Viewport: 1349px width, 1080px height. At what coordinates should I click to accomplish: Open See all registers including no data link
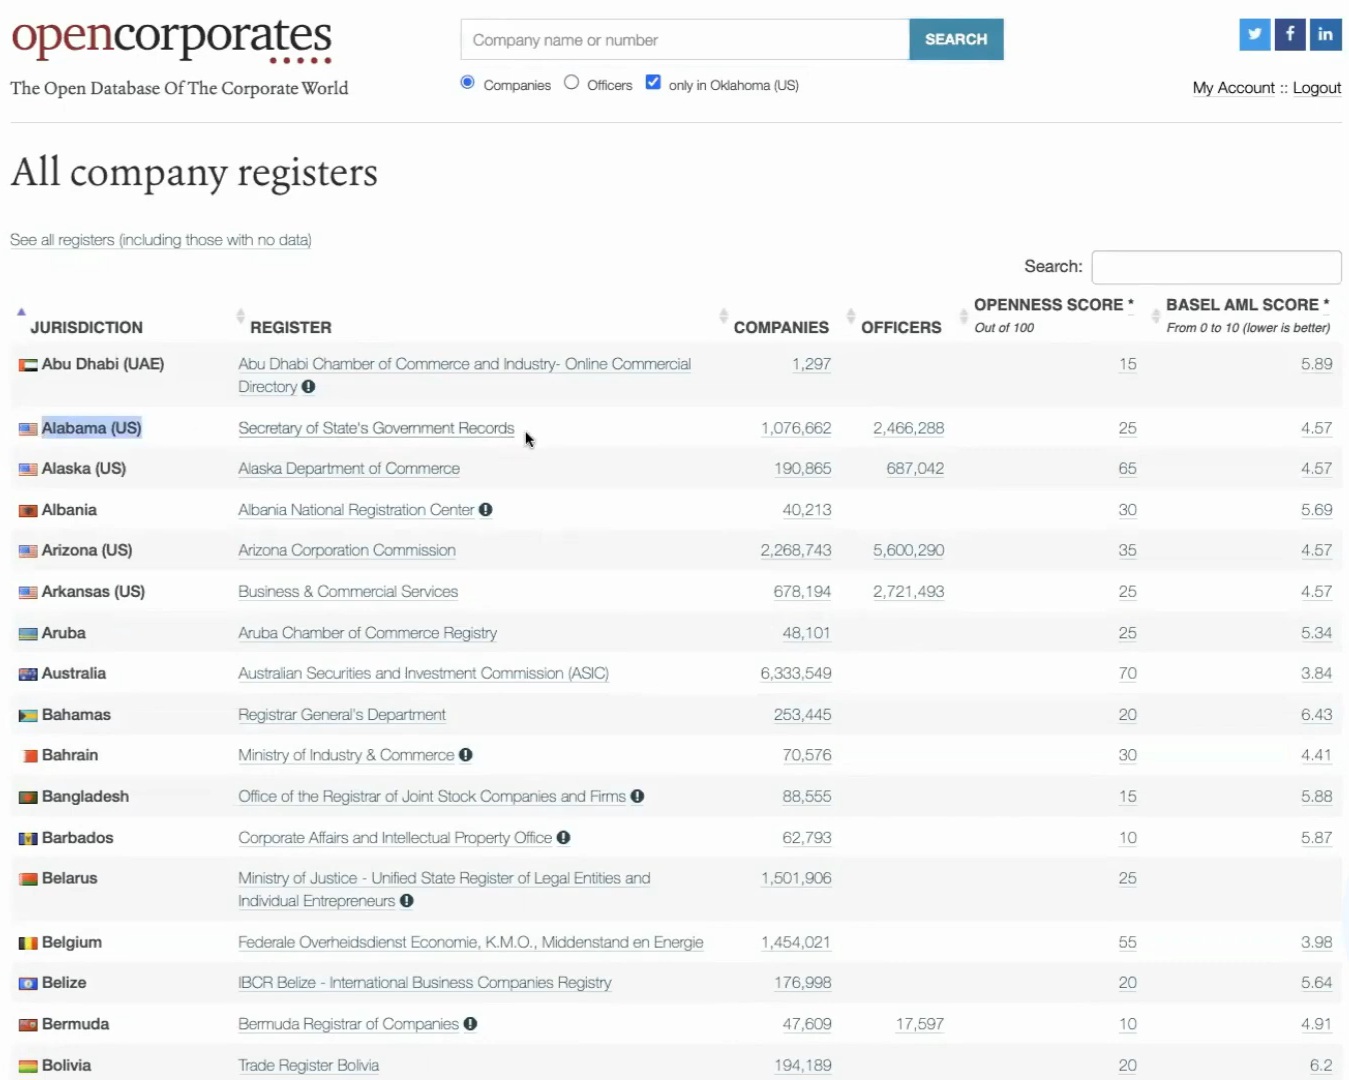[161, 240]
